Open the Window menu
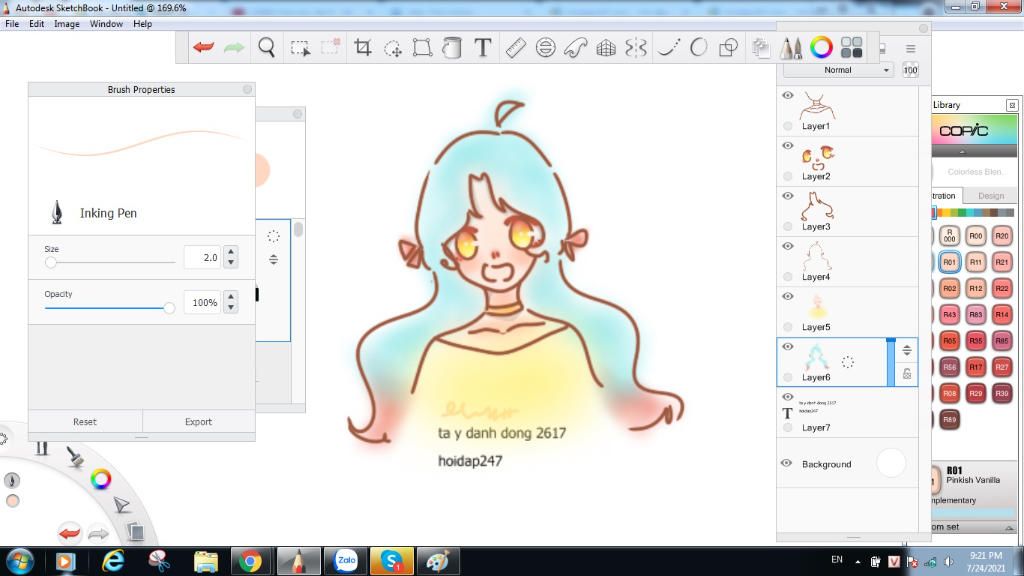1024x576 pixels. coord(106,24)
